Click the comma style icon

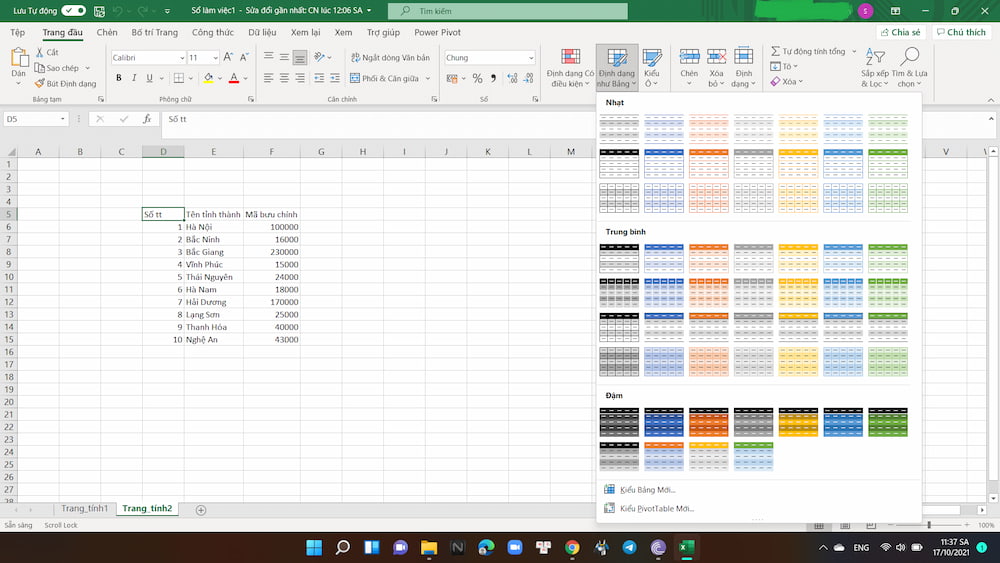coord(493,78)
